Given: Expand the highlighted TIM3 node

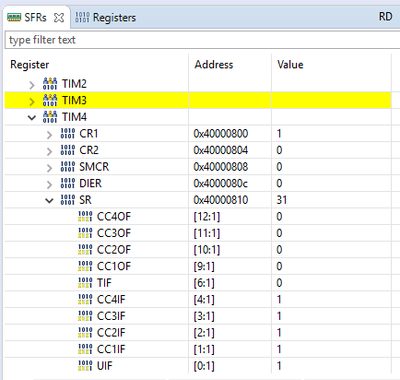Looking at the screenshot, I should point(32,101).
